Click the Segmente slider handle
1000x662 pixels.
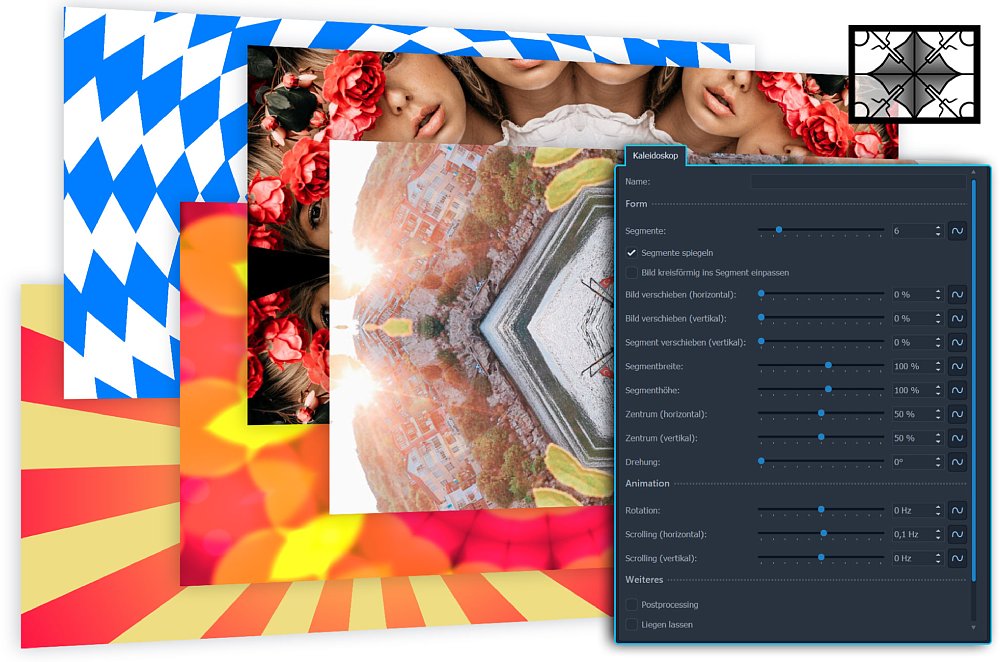tap(779, 230)
